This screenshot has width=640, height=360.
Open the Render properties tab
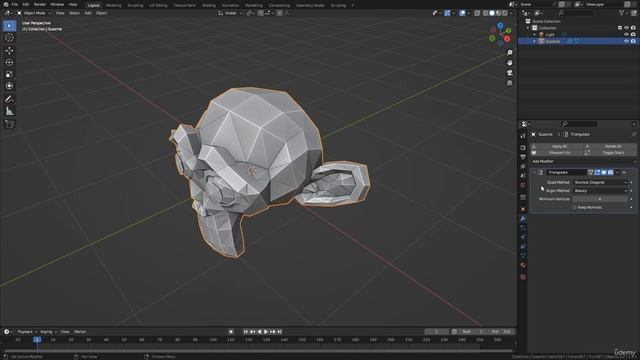click(523, 147)
